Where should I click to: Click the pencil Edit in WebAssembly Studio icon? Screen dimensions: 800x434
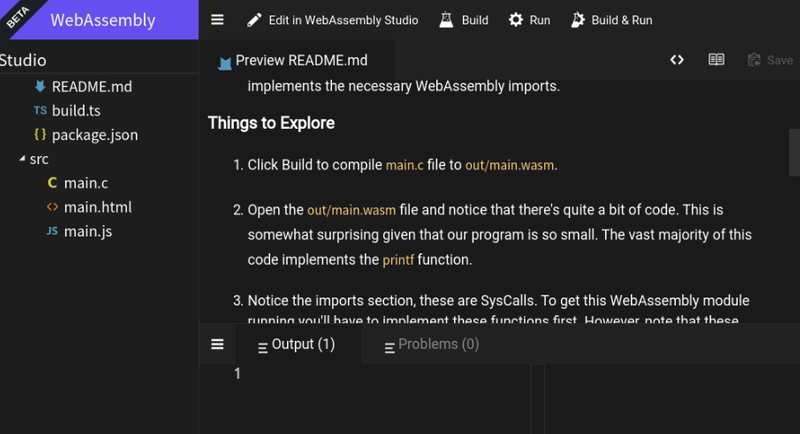[254, 20]
